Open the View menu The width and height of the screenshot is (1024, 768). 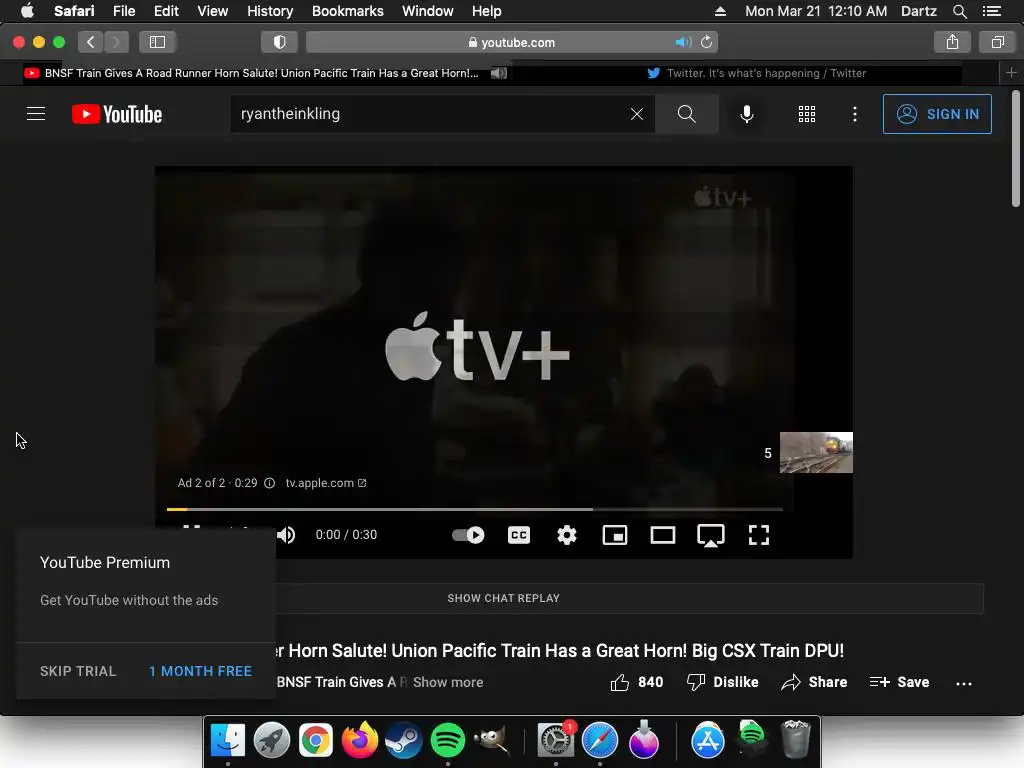point(213,11)
